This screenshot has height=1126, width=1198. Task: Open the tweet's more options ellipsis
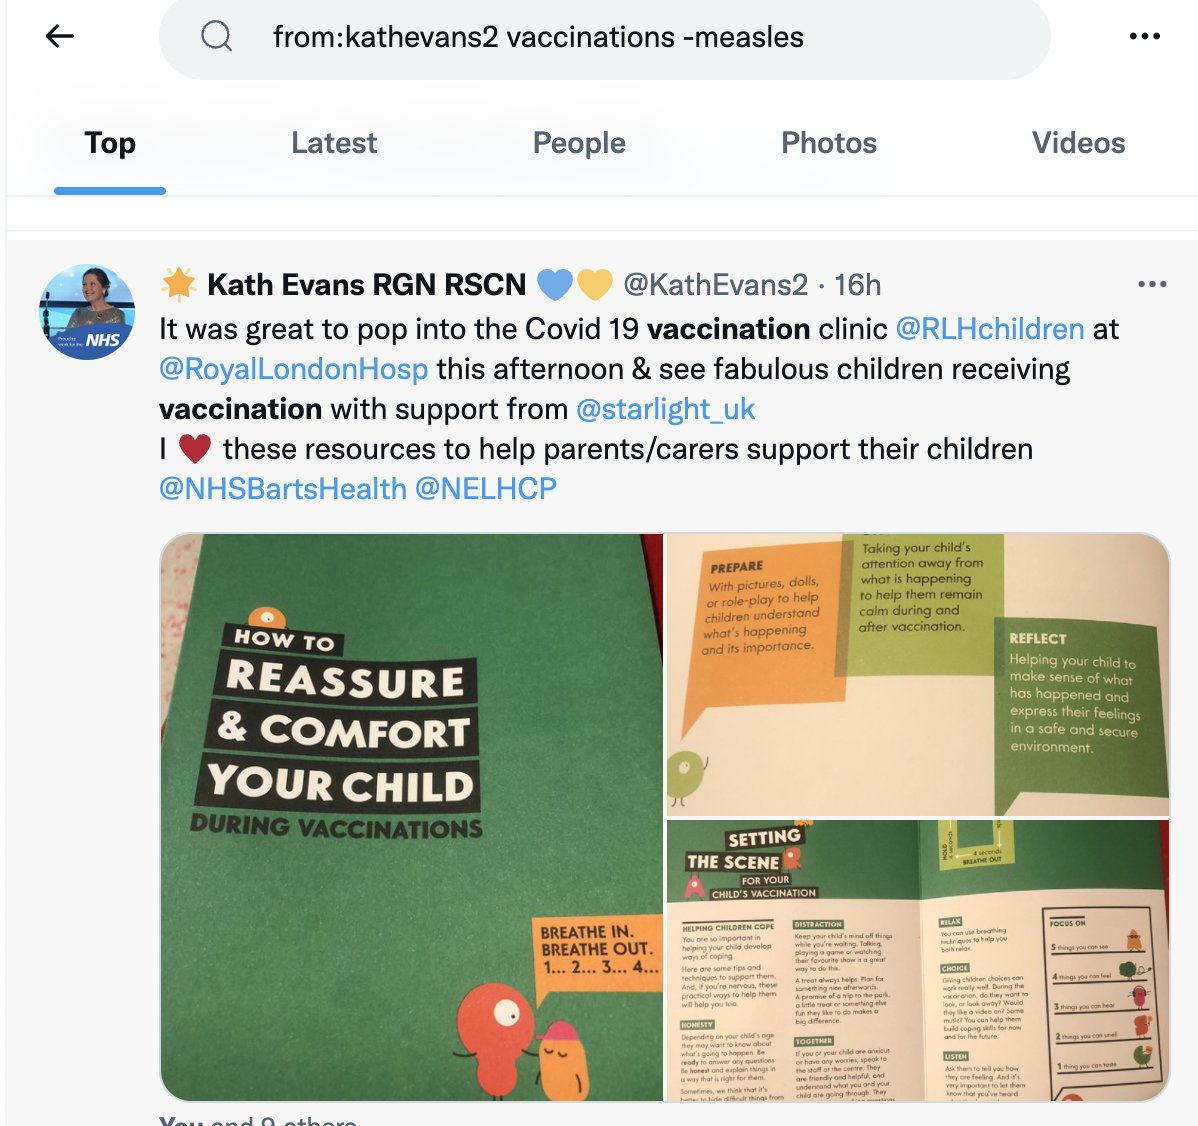pyautogui.click(x=1152, y=284)
